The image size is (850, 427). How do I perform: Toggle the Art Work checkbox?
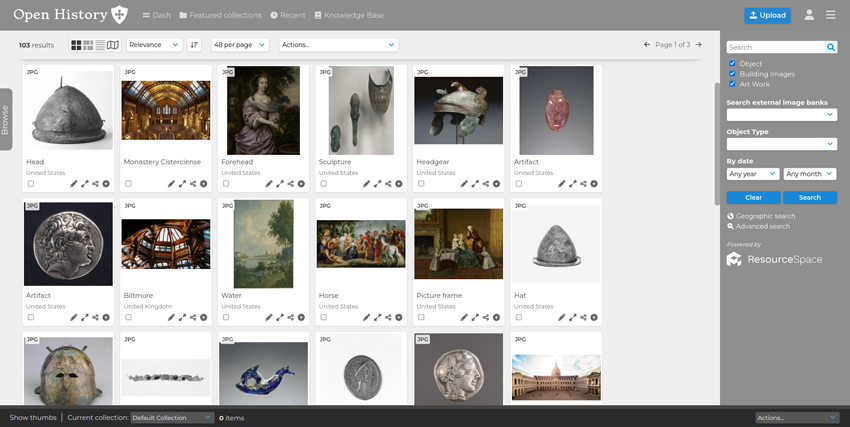point(732,84)
